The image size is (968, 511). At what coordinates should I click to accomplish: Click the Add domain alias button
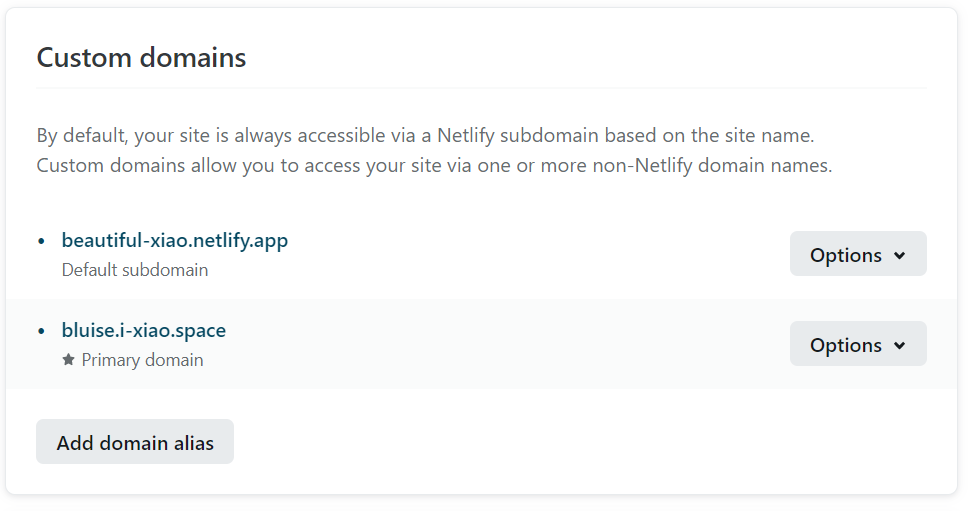coord(135,442)
